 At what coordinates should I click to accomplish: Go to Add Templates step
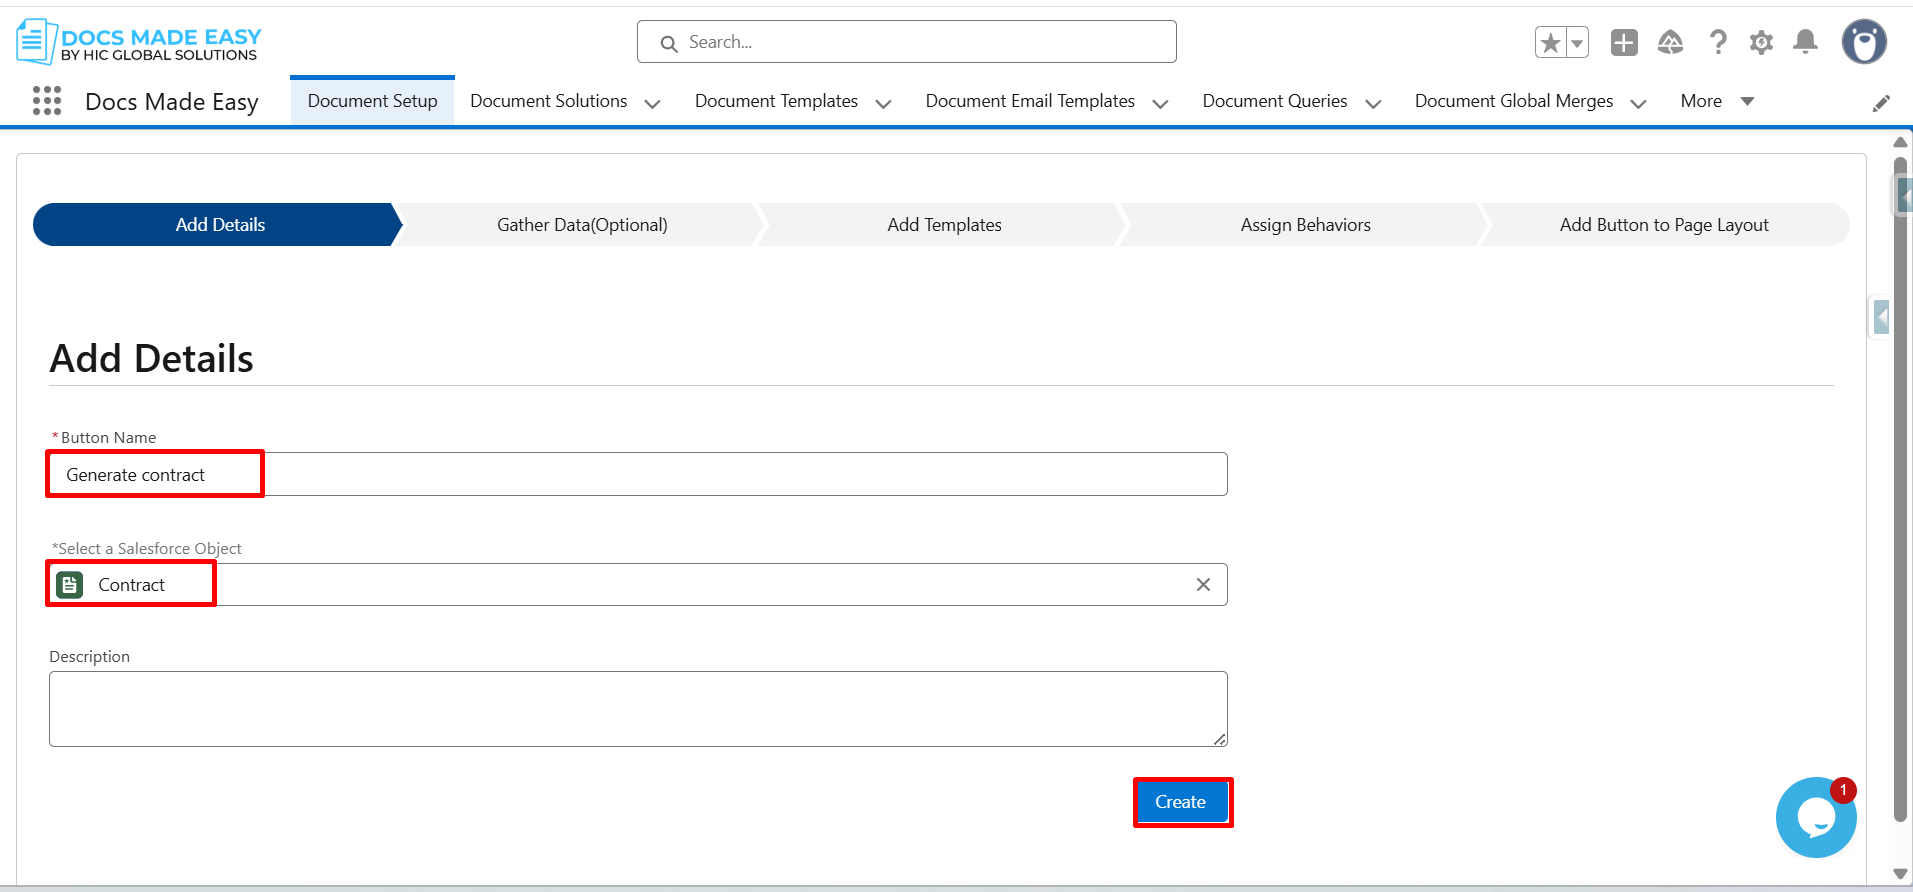(943, 225)
